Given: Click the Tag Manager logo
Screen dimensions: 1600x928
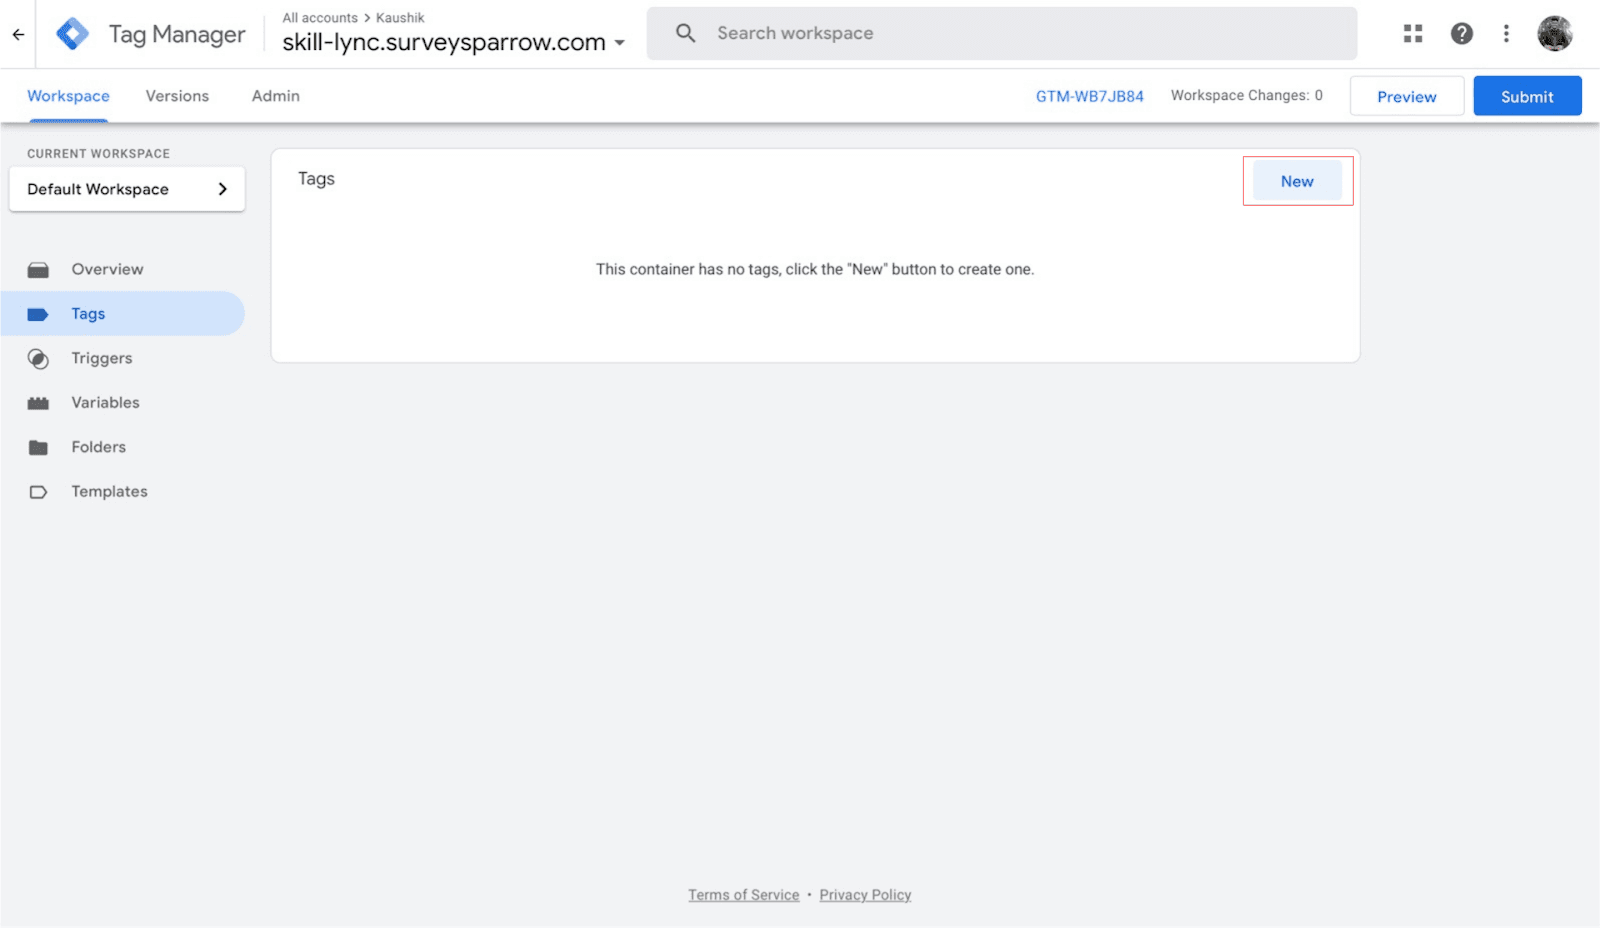Looking at the screenshot, I should (72, 34).
